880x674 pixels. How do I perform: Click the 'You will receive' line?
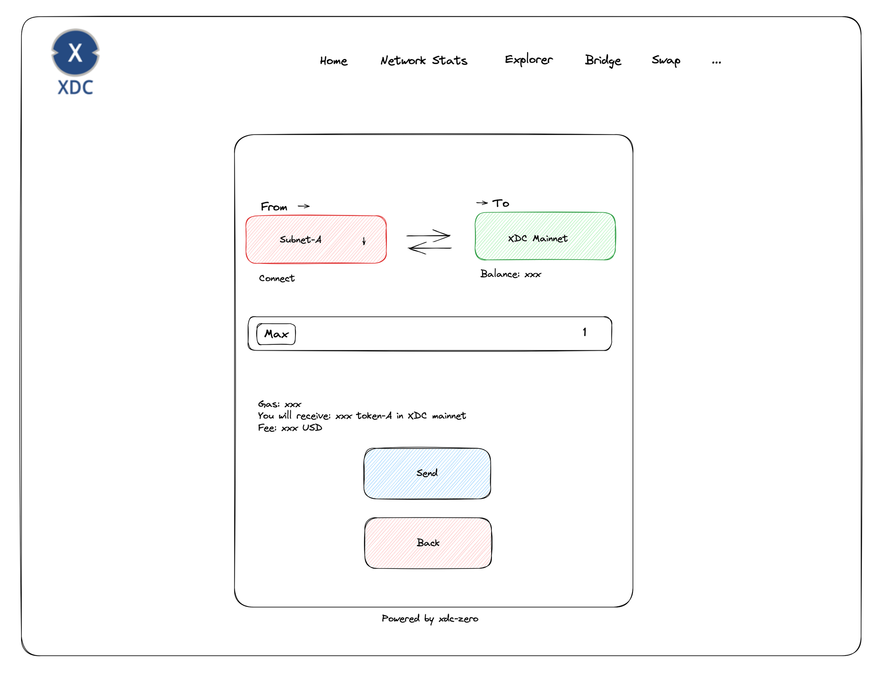[x=361, y=416]
